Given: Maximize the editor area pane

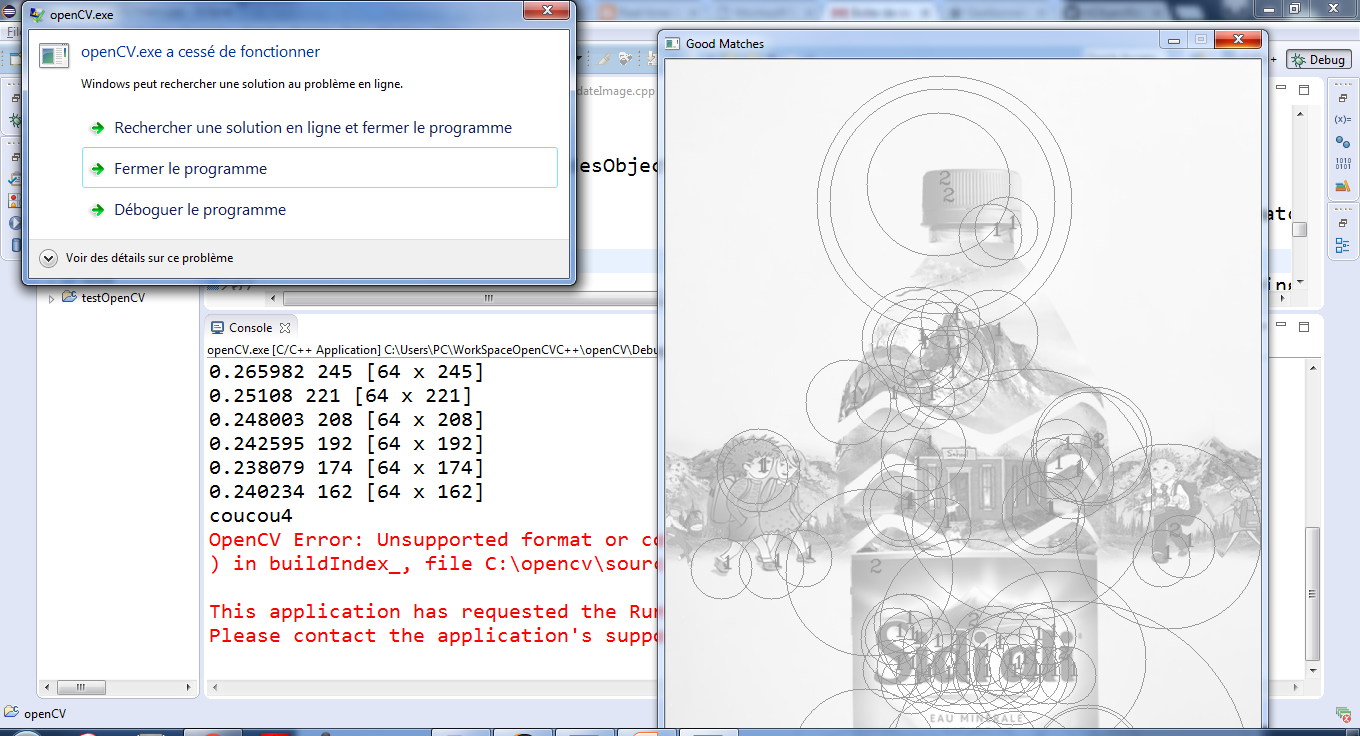Looking at the screenshot, I should click(1303, 89).
